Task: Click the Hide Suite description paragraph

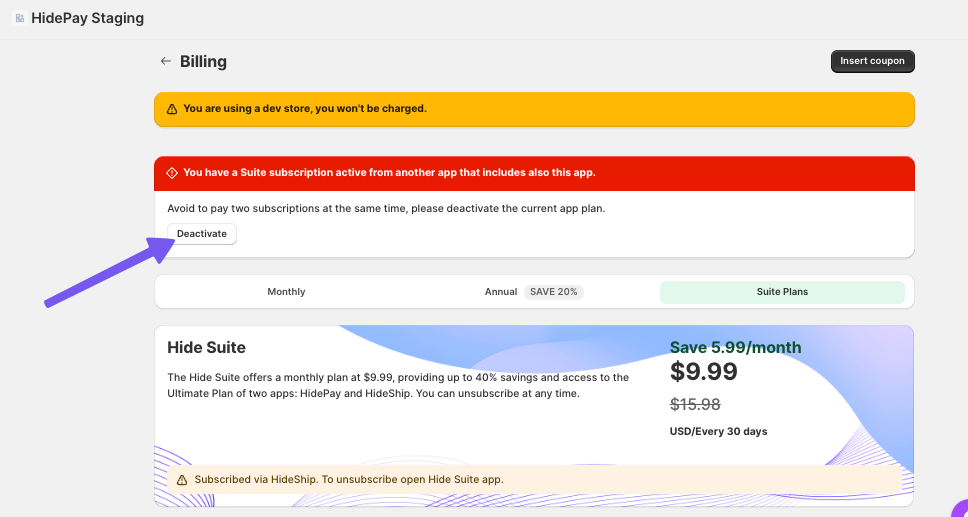Action: 398,385
